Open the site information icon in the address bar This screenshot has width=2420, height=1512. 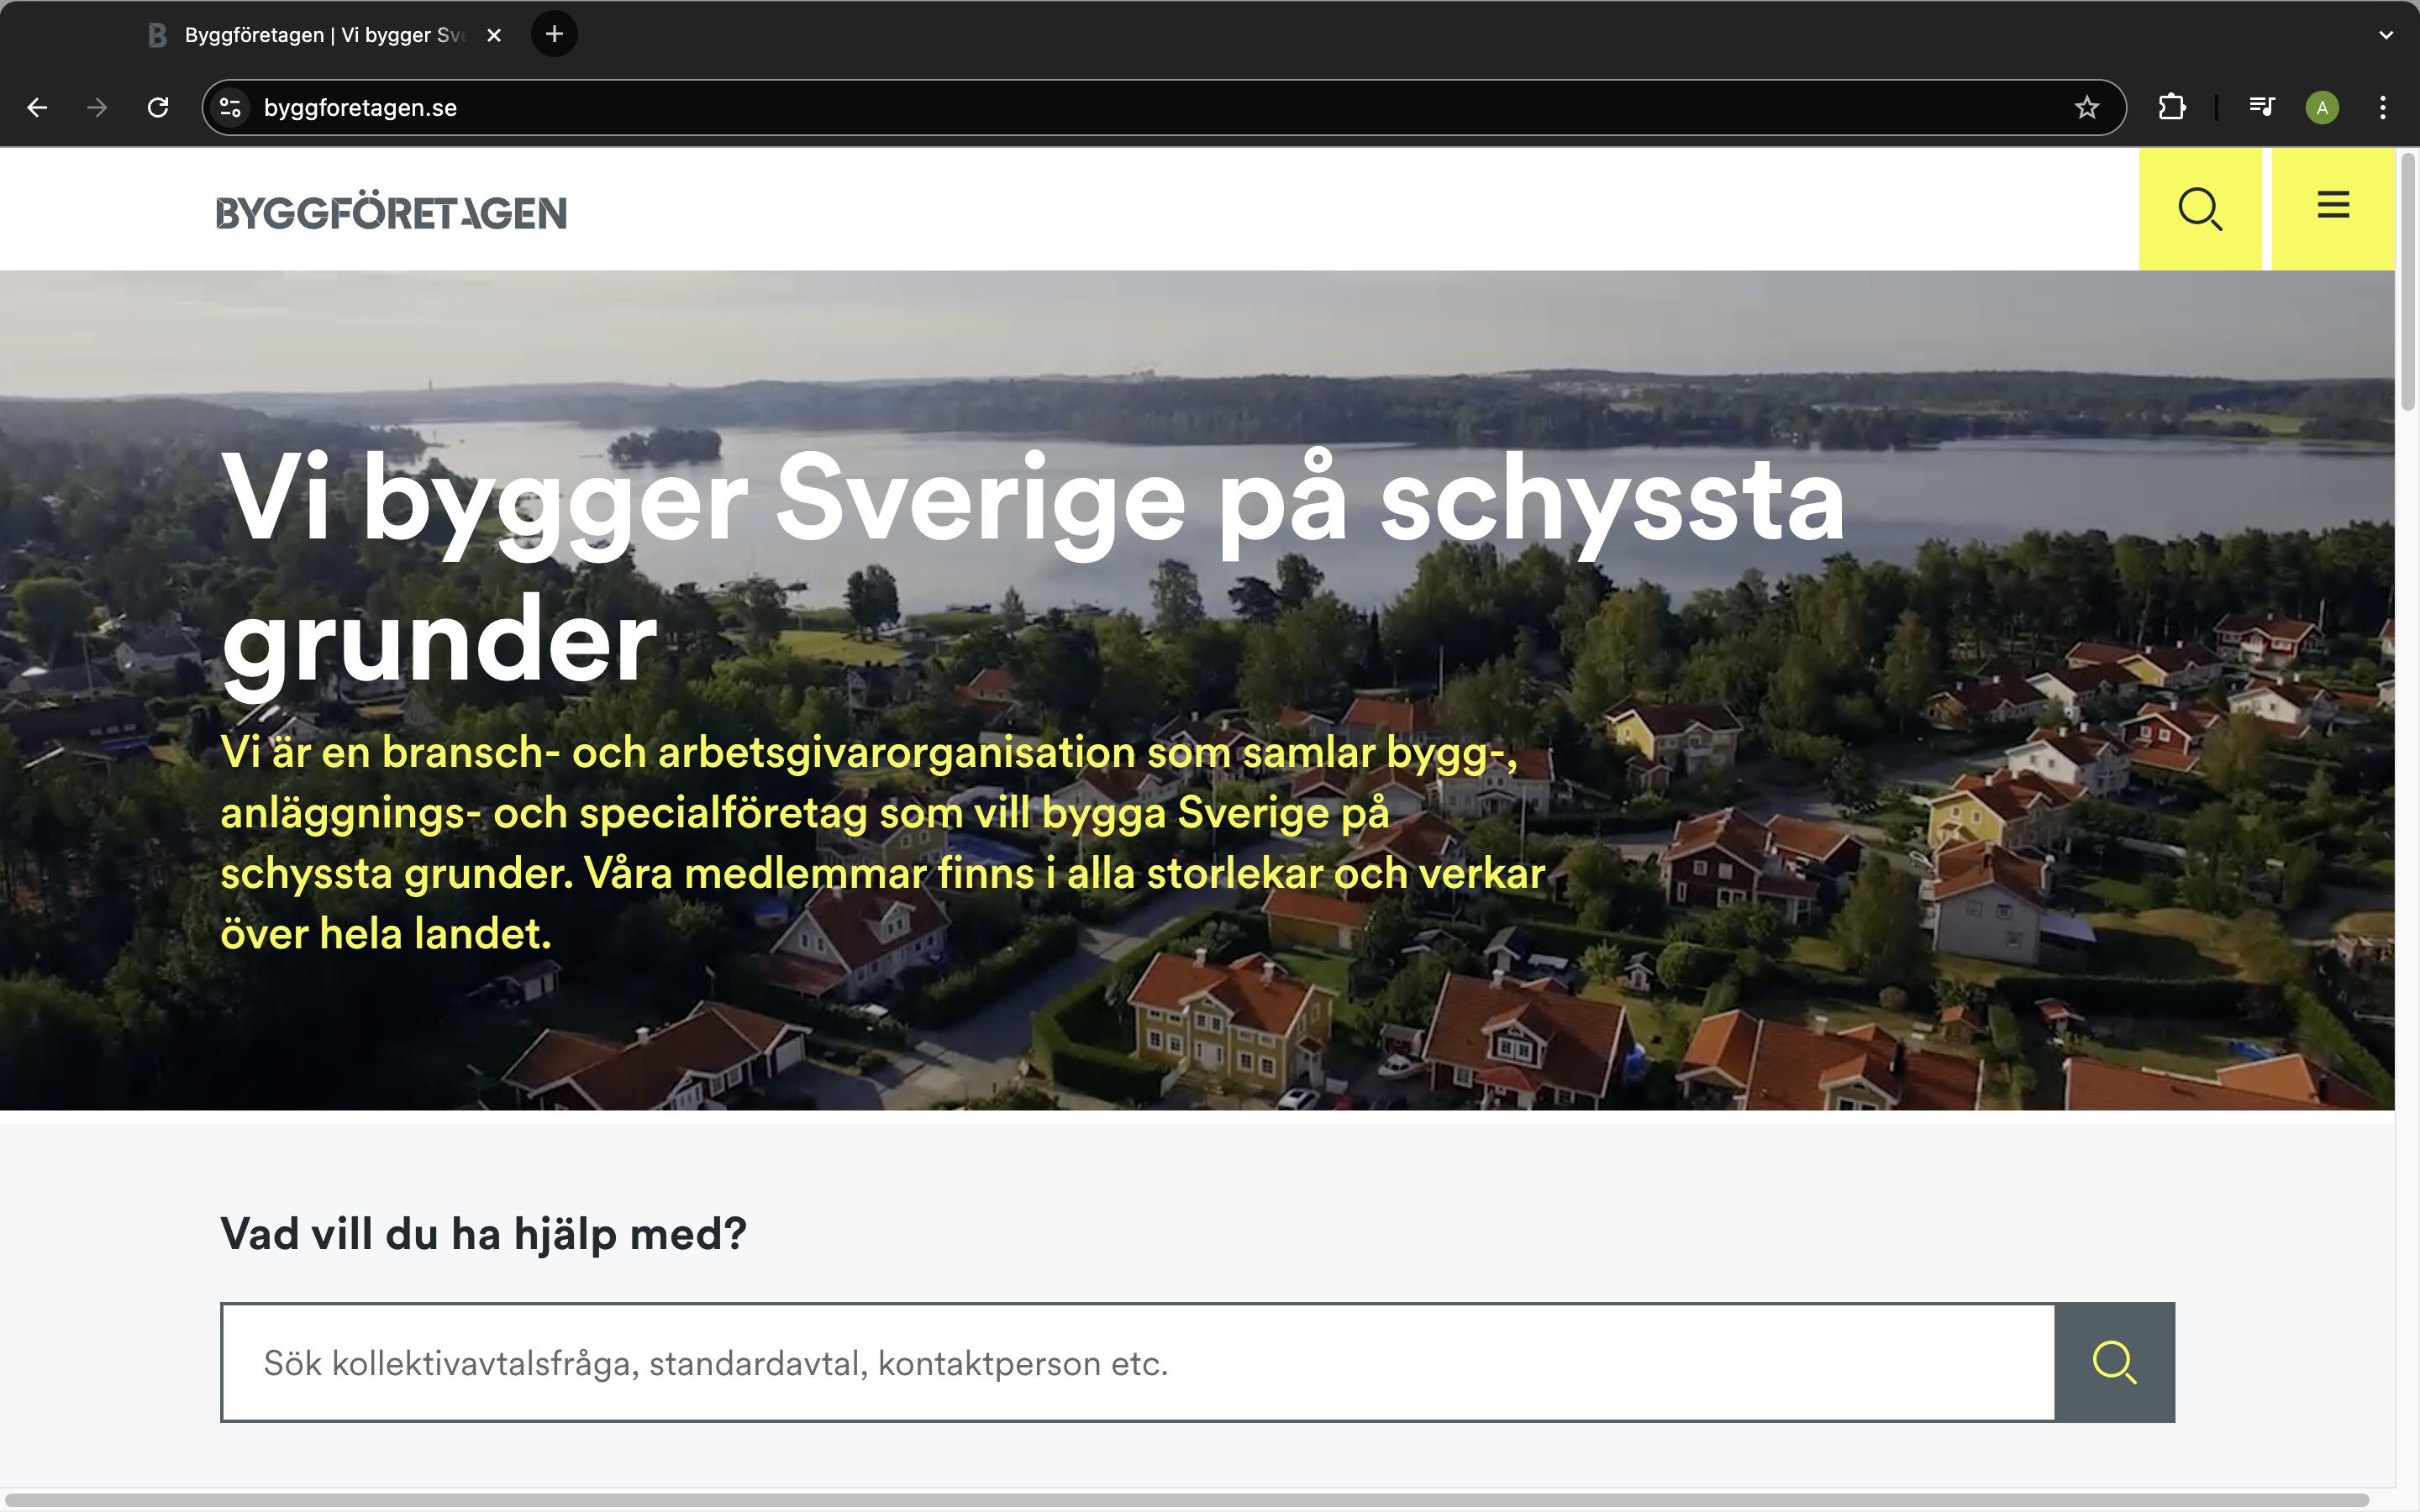[229, 107]
